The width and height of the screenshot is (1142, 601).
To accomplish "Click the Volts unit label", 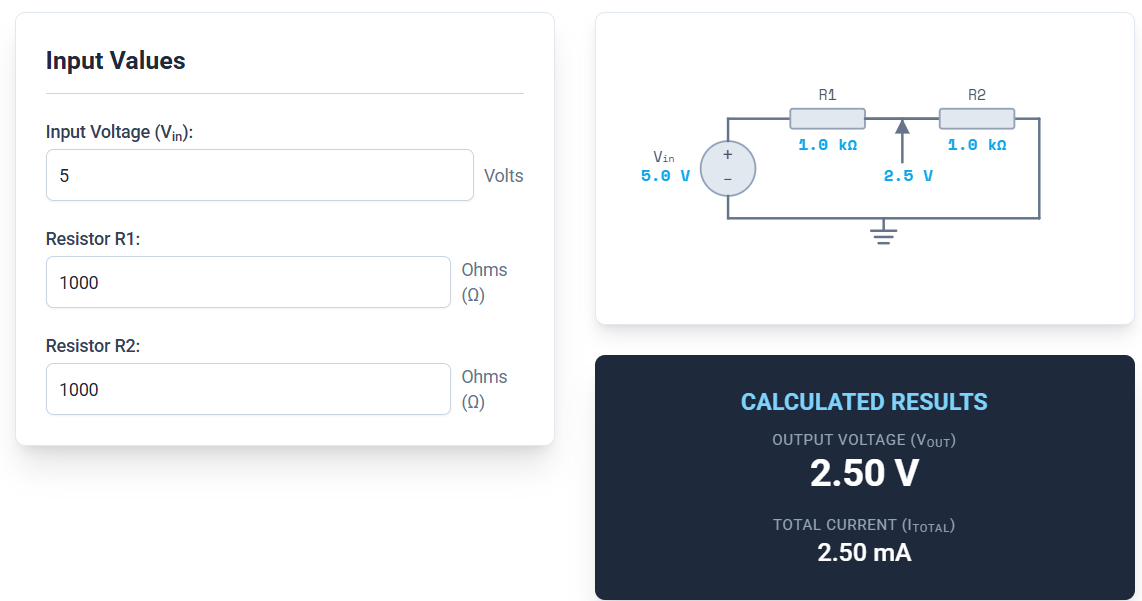I will 503,175.
